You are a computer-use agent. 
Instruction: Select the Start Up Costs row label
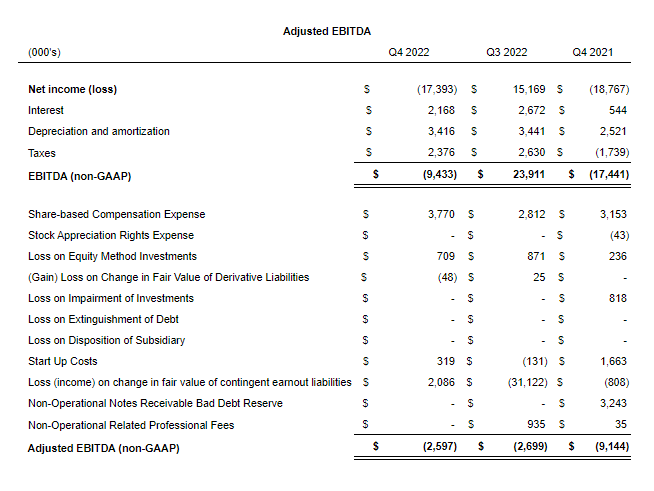63,361
